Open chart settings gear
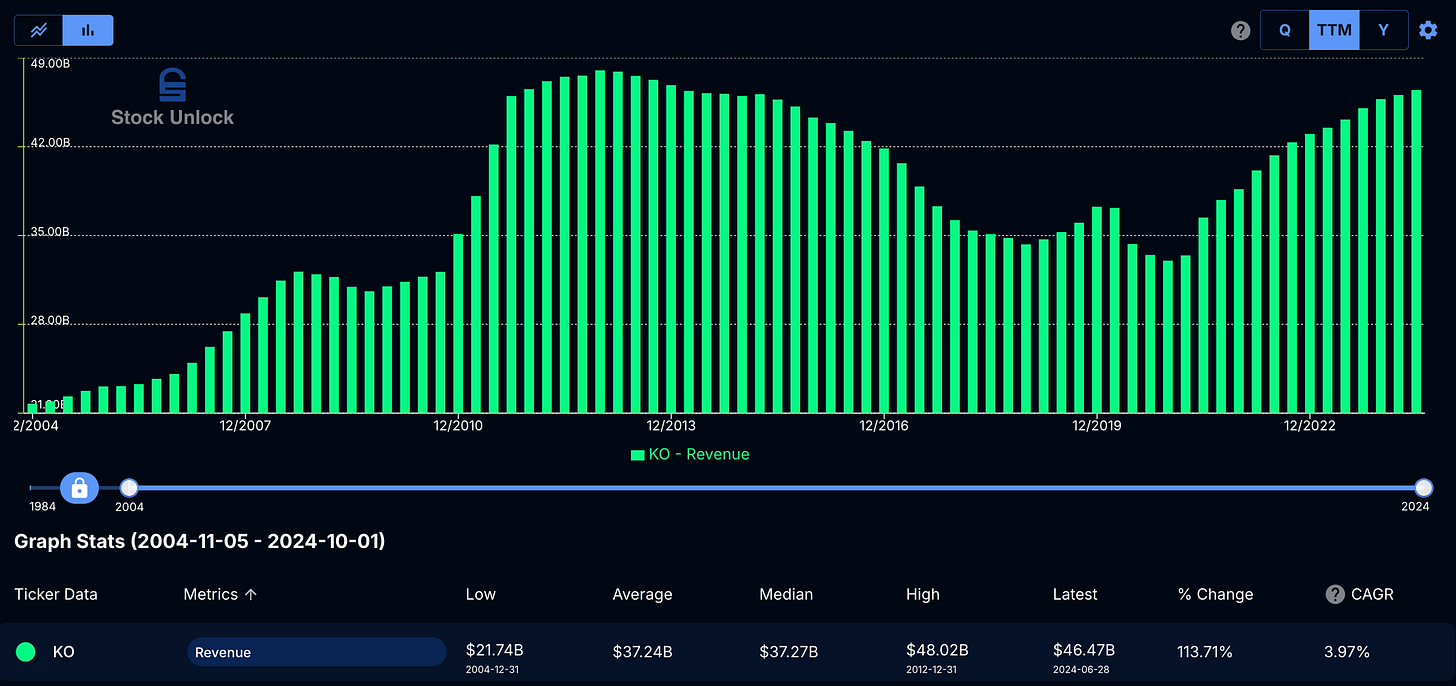The image size is (1456, 686). coord(1428,30)
